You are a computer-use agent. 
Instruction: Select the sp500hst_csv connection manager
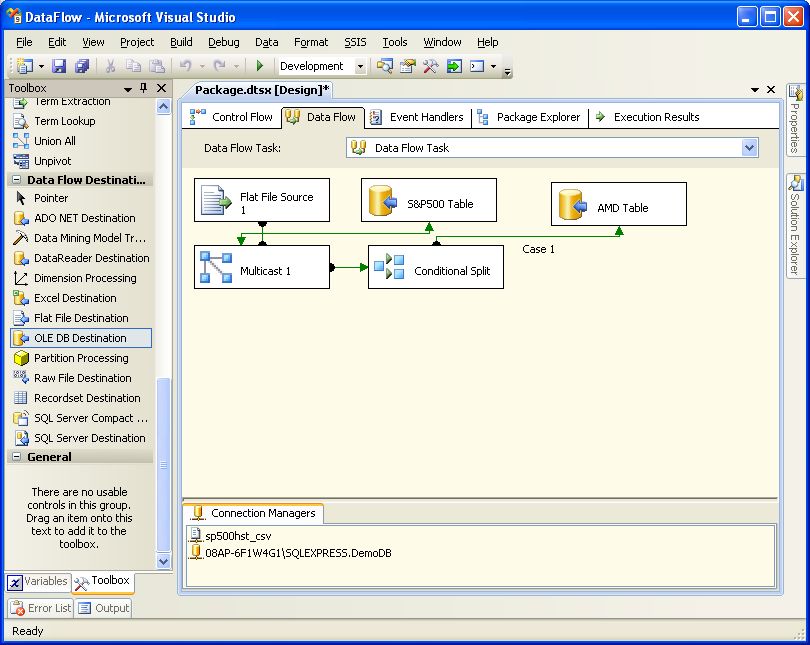[x=237, y=536]
